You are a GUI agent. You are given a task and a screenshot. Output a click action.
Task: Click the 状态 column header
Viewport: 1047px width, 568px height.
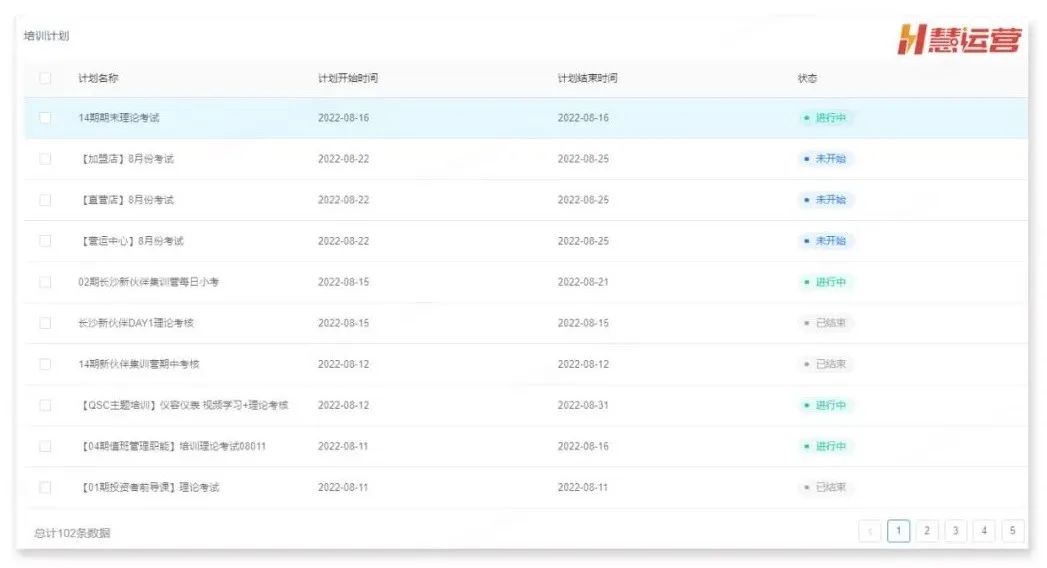807,78
